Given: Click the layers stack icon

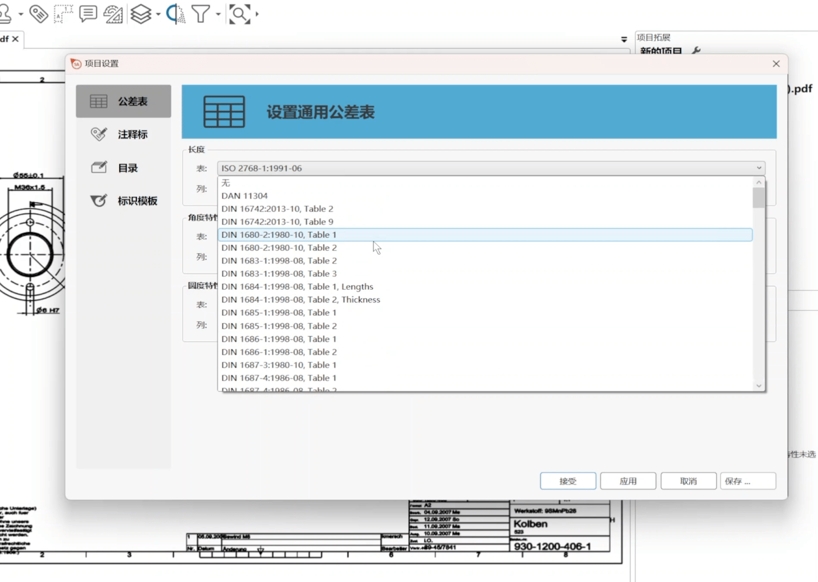Looking at the screenshot, I should pos(141,14).
